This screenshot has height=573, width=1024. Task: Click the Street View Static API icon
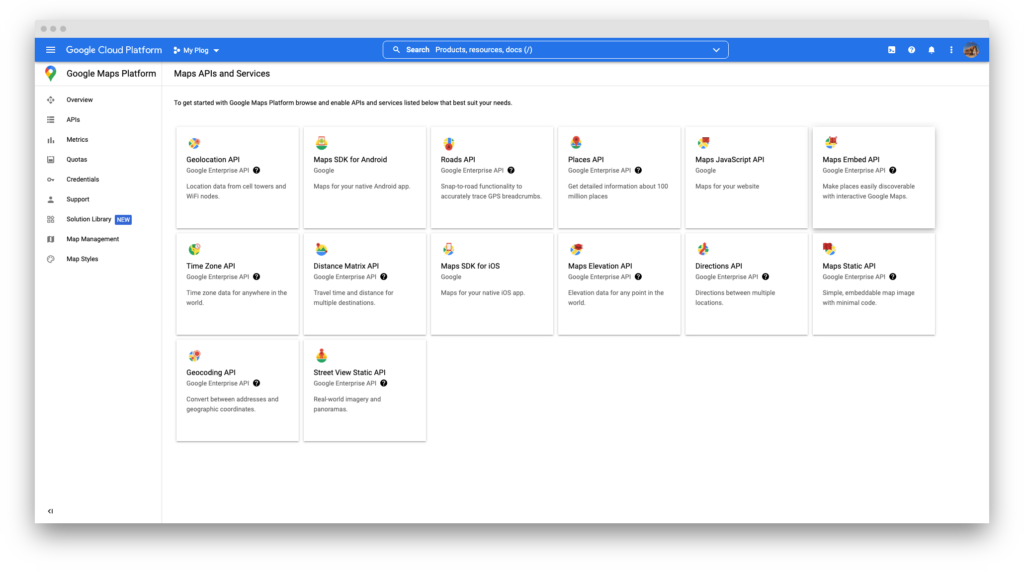[x=321, y=355]
